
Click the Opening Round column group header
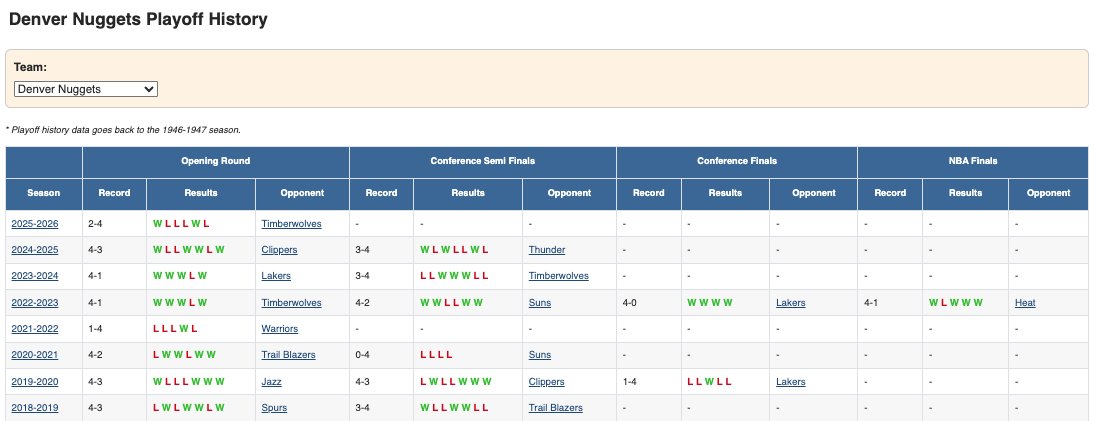216,161
